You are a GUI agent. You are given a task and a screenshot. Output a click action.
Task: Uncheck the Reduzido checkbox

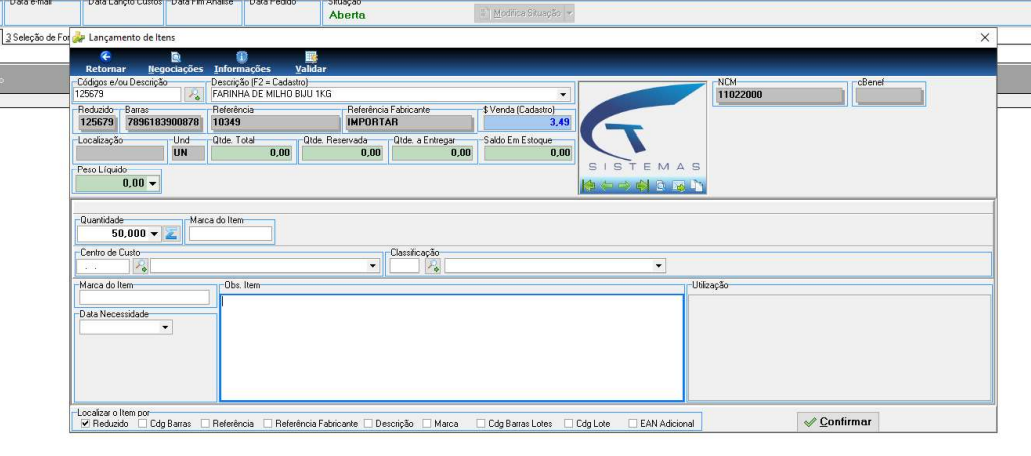pyautogui.click(x=85, y=424)
